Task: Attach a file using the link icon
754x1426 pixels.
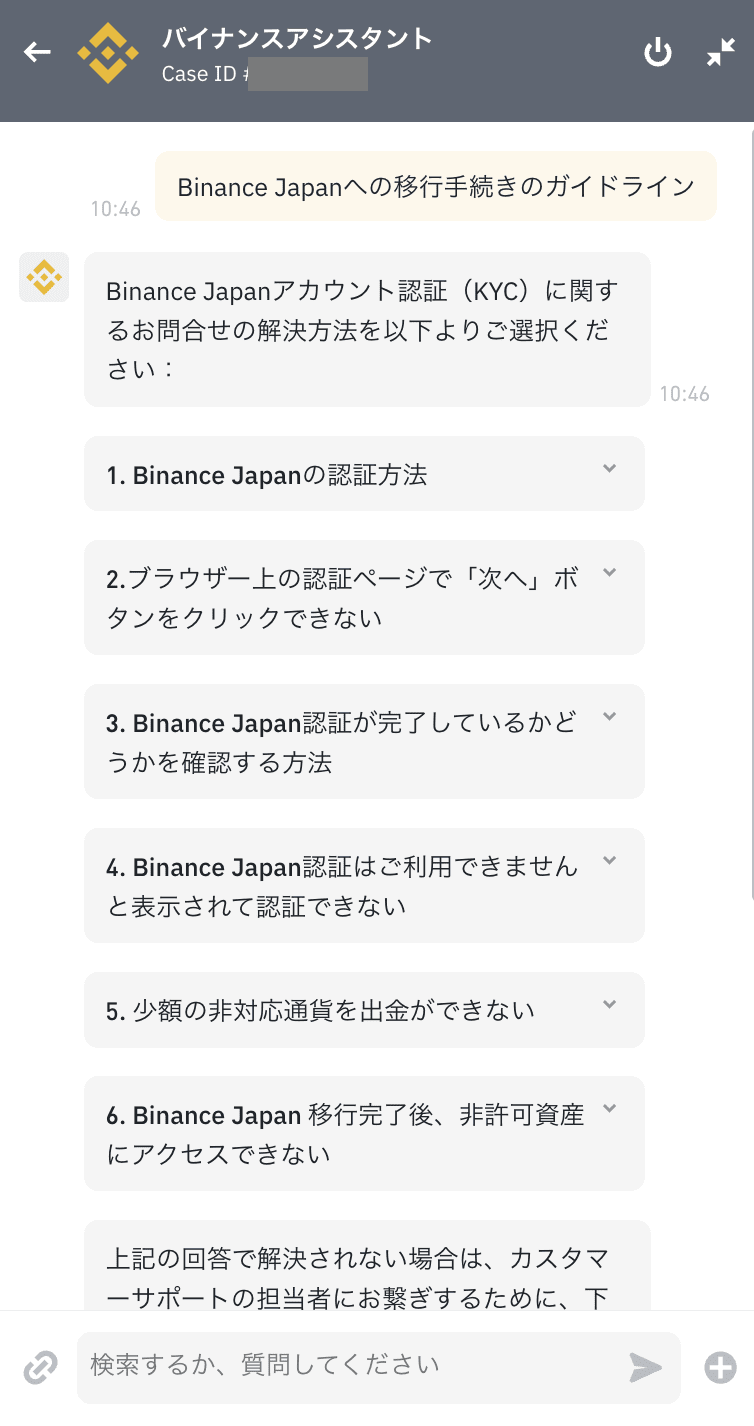Action: (40, 1368)
